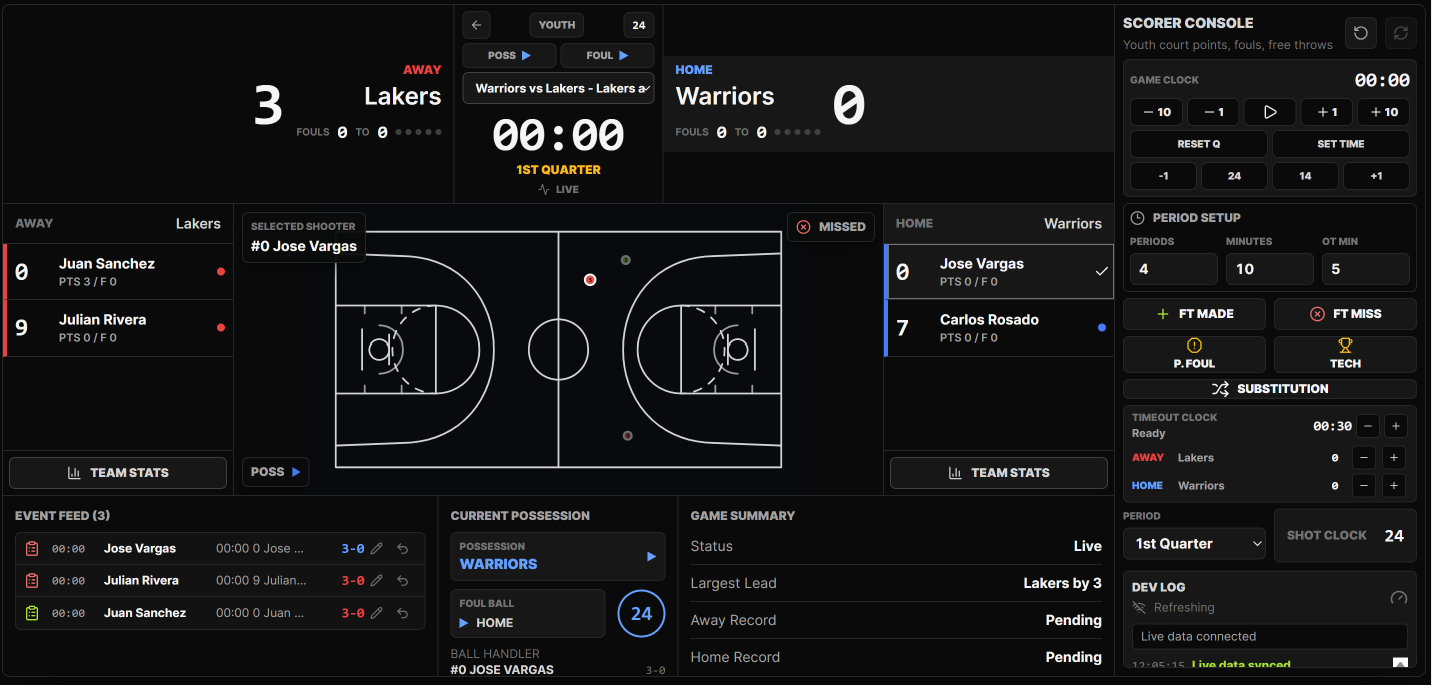This screenshot has width=1432, height=686.
Task: Open the SUBSTITUTION dialog
Action: click(x=1270, y=389)
